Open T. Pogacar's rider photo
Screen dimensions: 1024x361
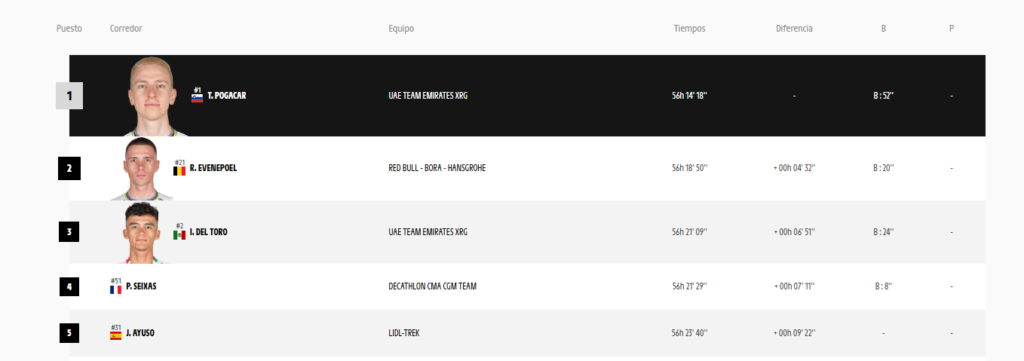coord(153,96)
